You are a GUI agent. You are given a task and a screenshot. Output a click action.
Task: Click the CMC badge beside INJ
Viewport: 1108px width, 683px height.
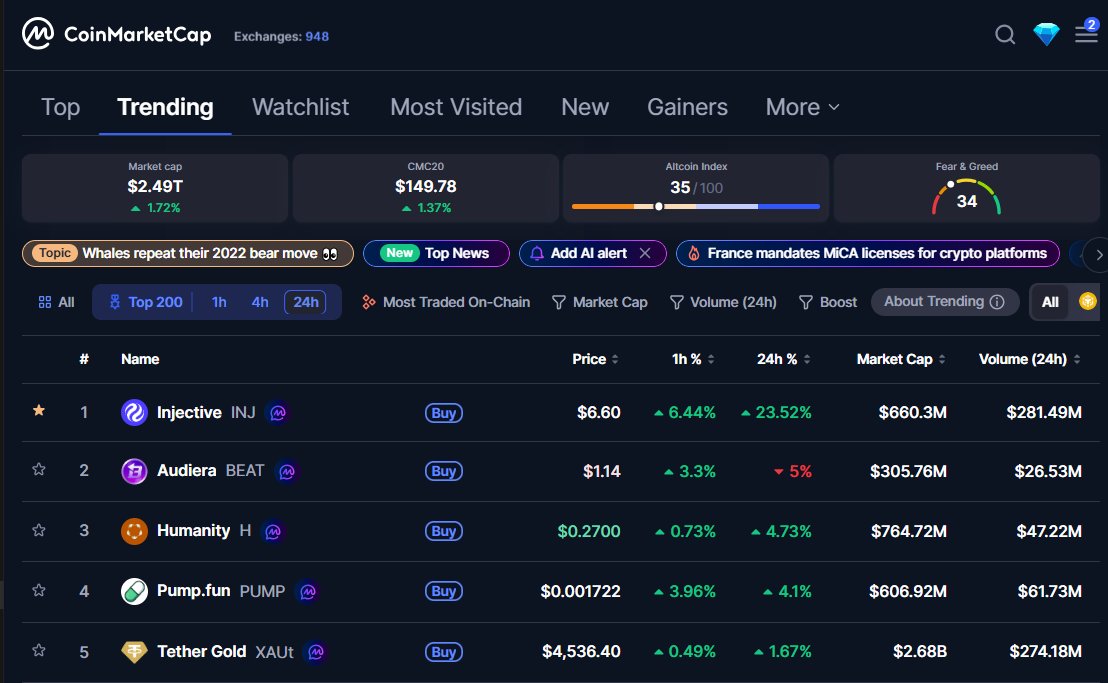(278, 412)
